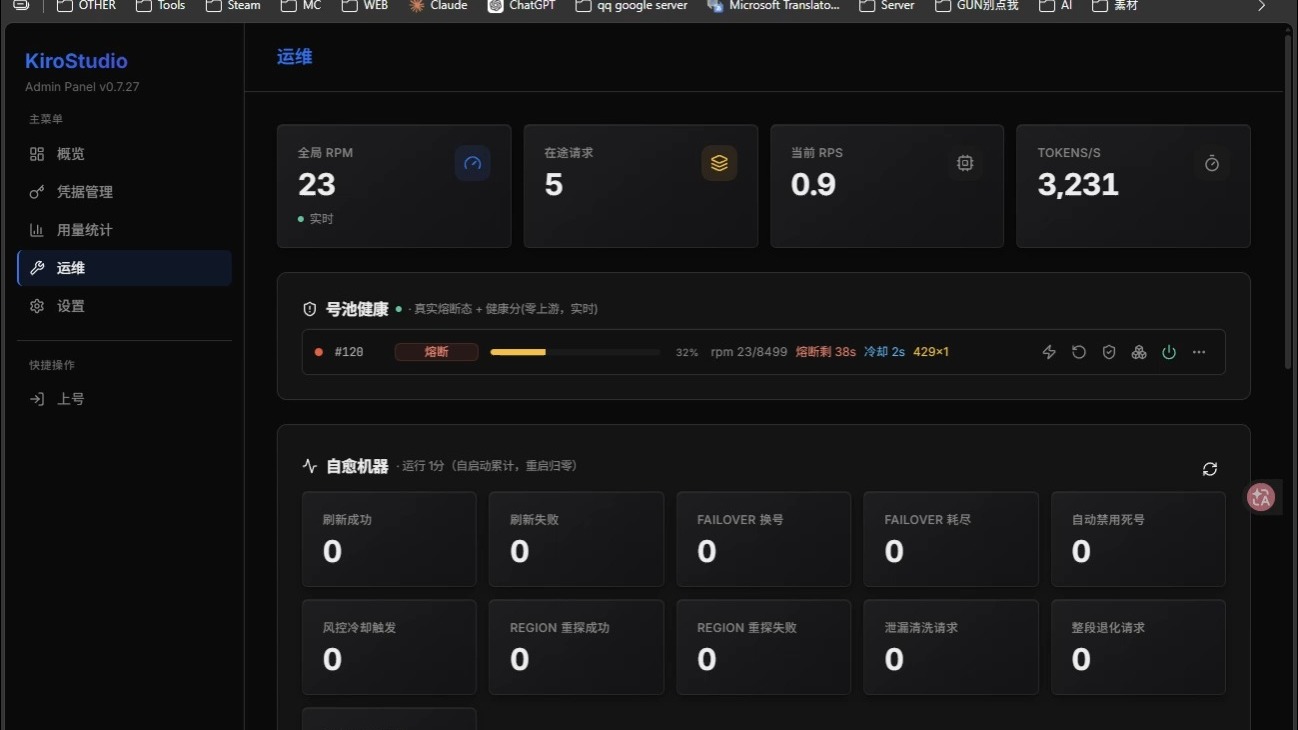
Task: Open the qq google server bookmark folder
Action: coord(631,5)
